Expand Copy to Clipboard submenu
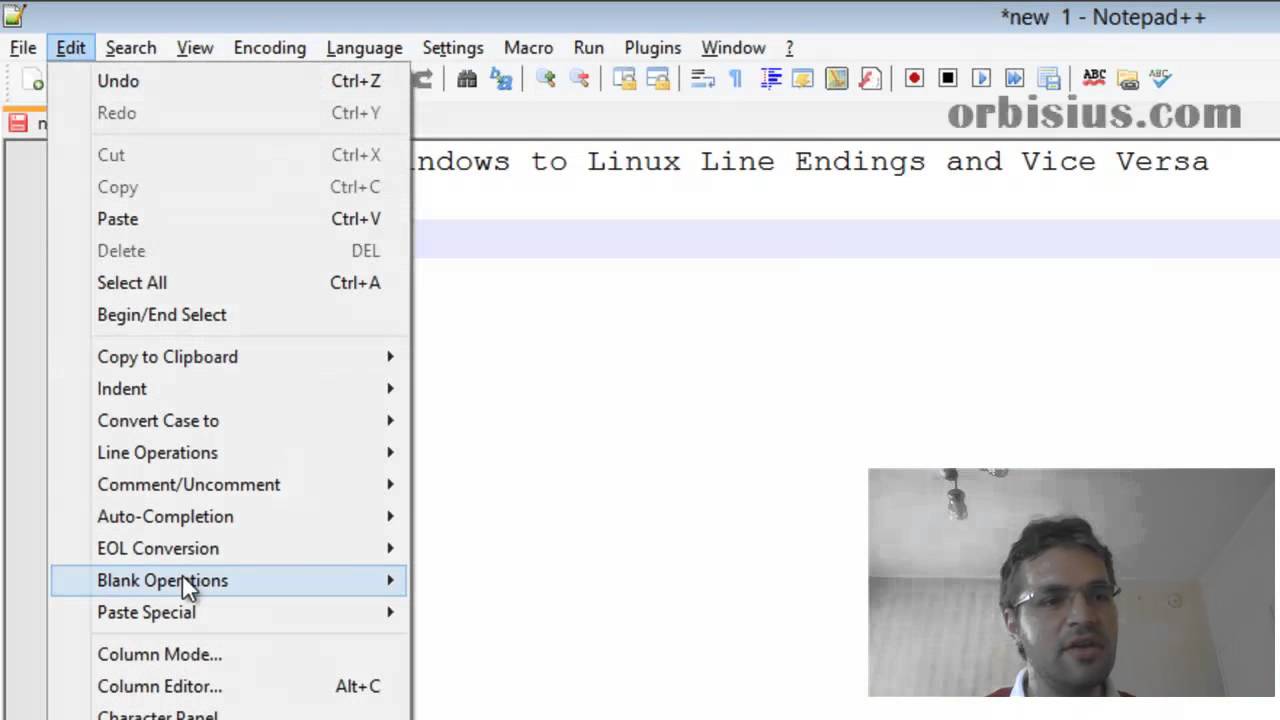Viewport: 1280px width, 720px height. coord(229,357)
